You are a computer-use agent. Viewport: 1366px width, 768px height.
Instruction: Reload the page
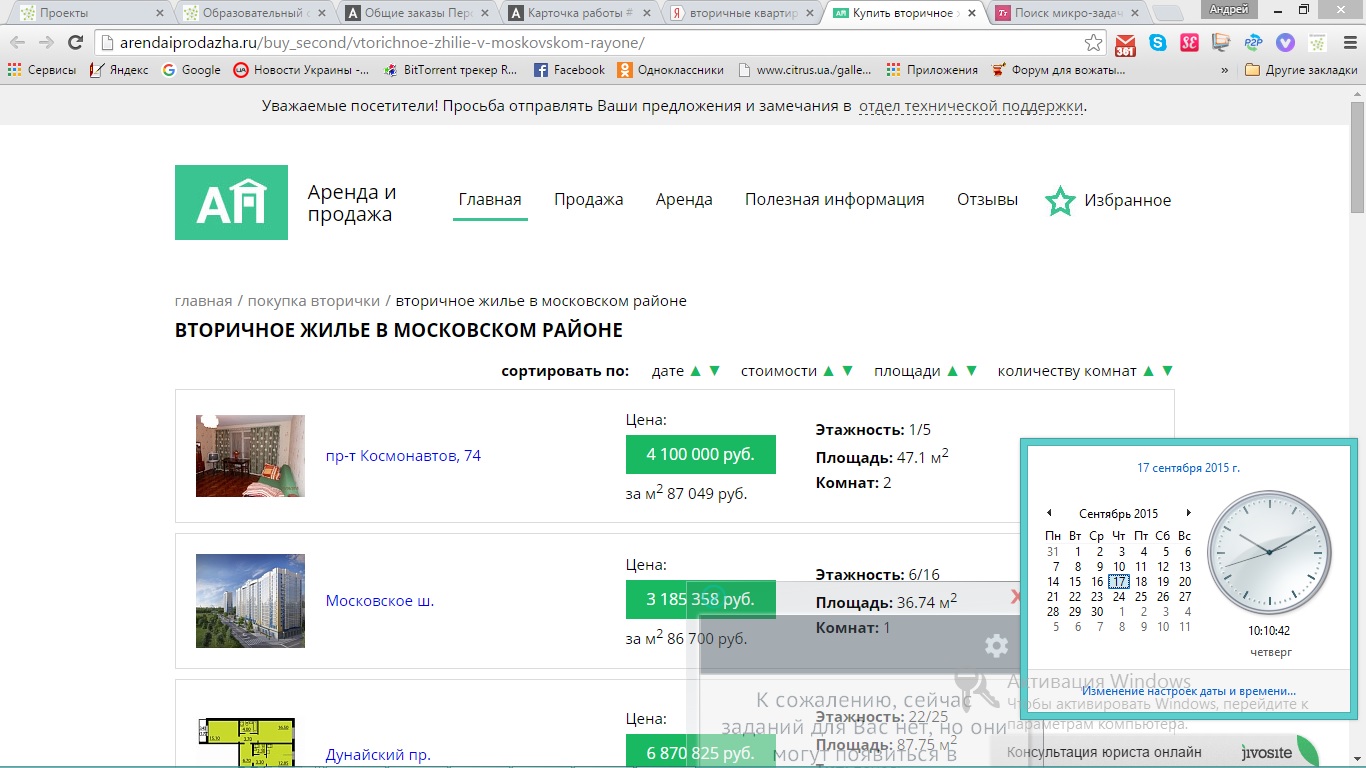(x=75, y=43)
